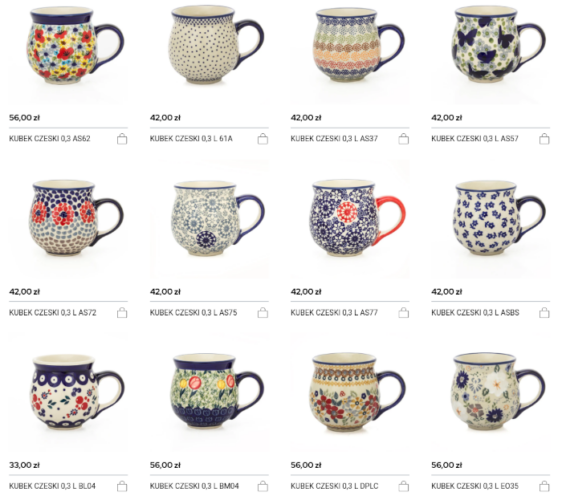Screen dimensions: 562x500
Task: Select the red-handled mug picture
Action: coord(350,219)
